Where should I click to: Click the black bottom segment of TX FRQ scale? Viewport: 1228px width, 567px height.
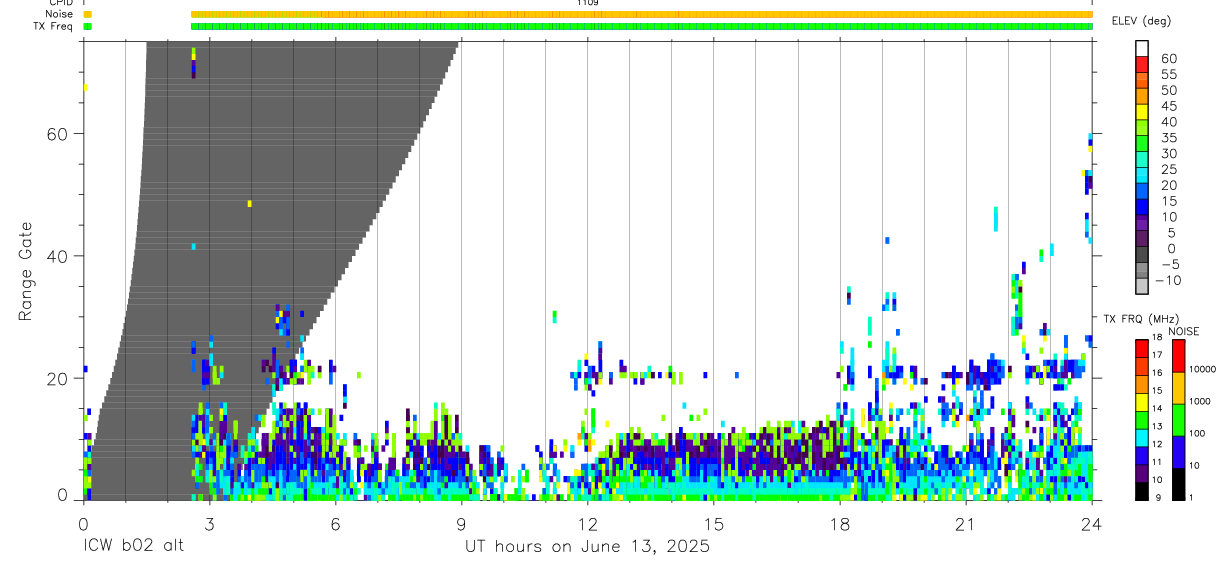1142,490
